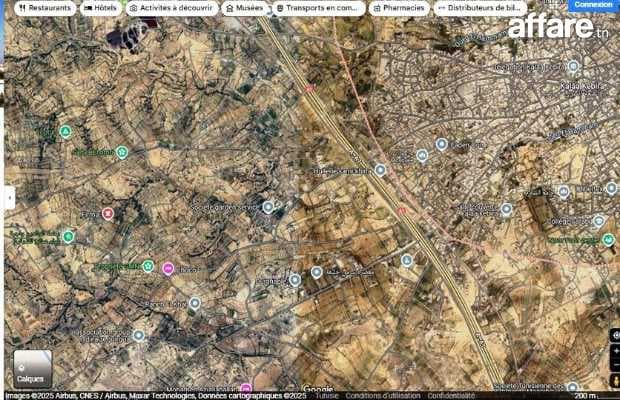Open the Confidentialité footer link
Viewport: 620px width, 400px height.
451,395
